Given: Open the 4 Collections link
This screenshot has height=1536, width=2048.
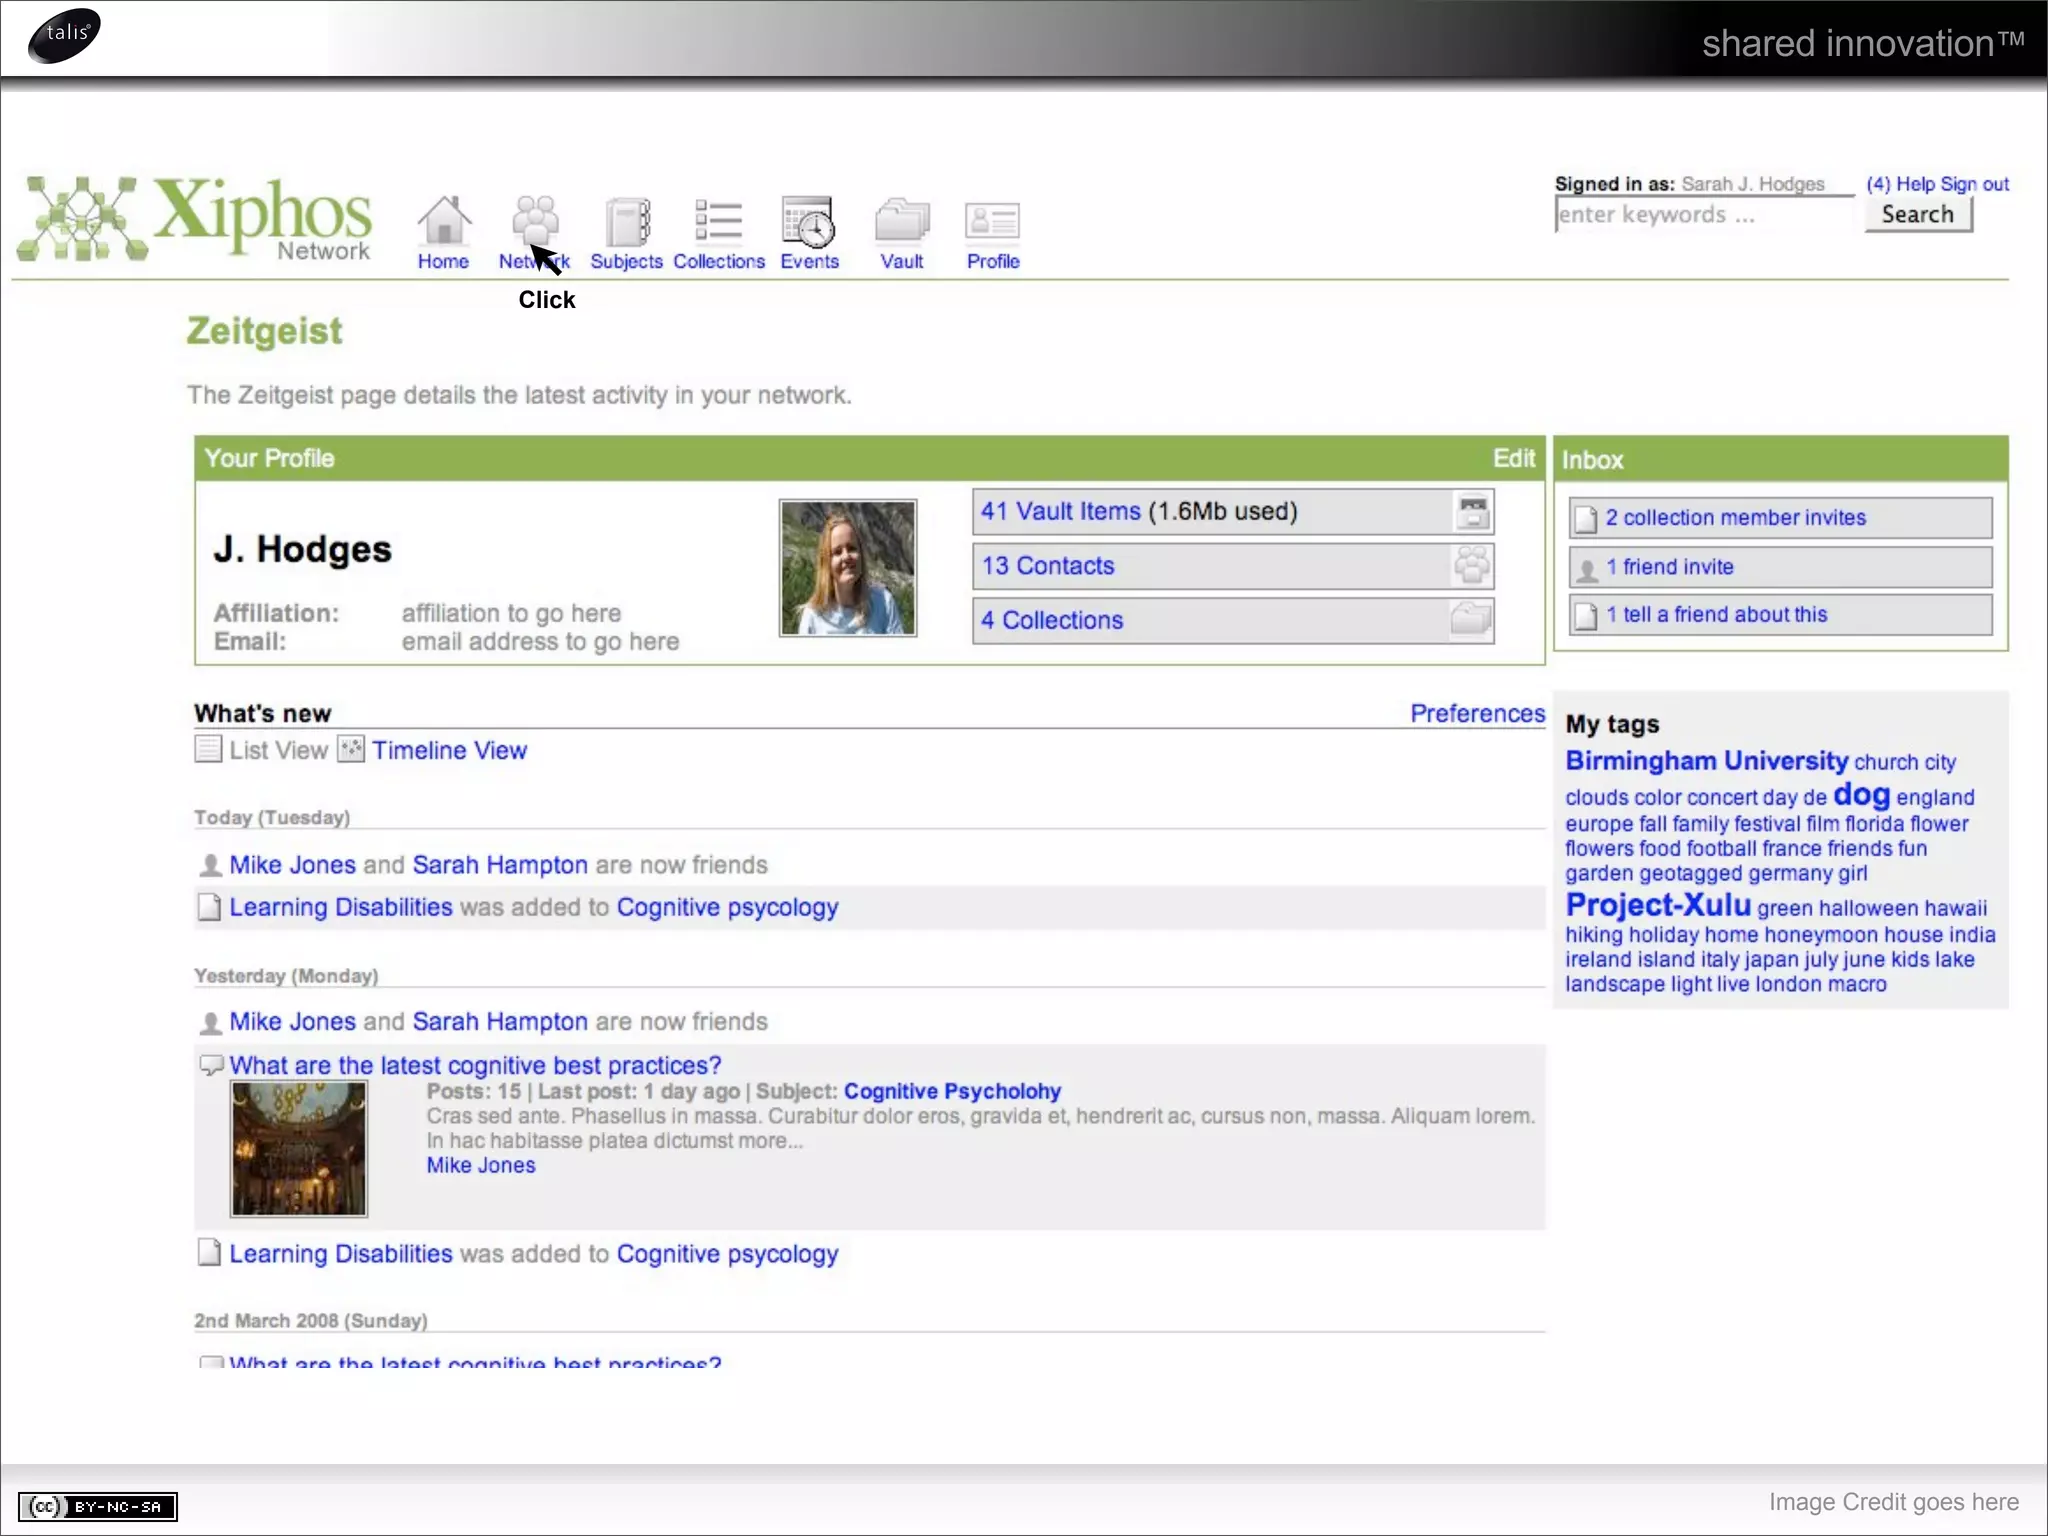Looking at the screenshot, I should coord(1052,620).
